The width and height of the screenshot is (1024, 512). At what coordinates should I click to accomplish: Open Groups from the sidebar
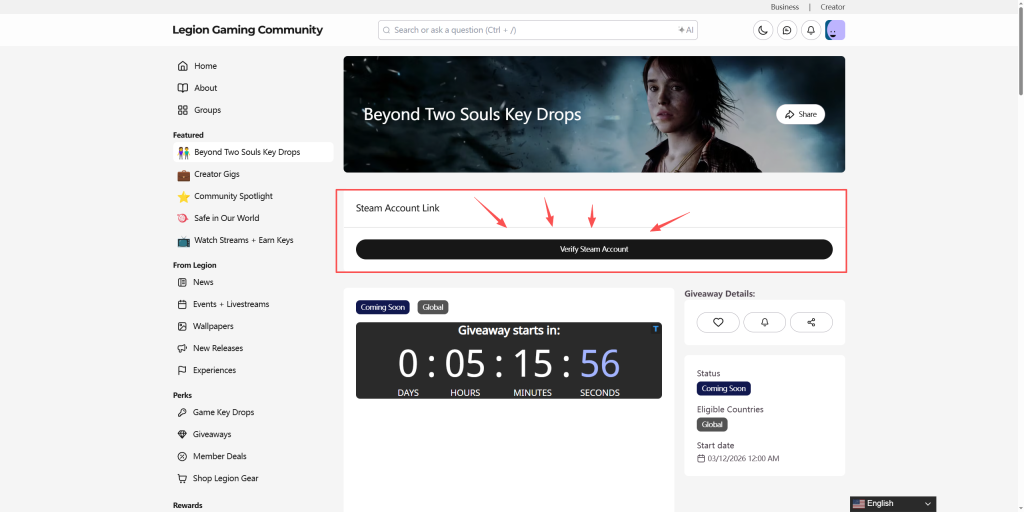click(207, 110)
